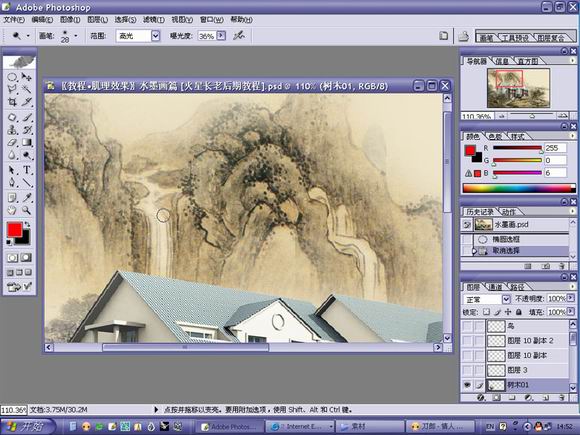Toggle lock position
The height and width of the screenshot is (435, 580).
click(508, 312)
